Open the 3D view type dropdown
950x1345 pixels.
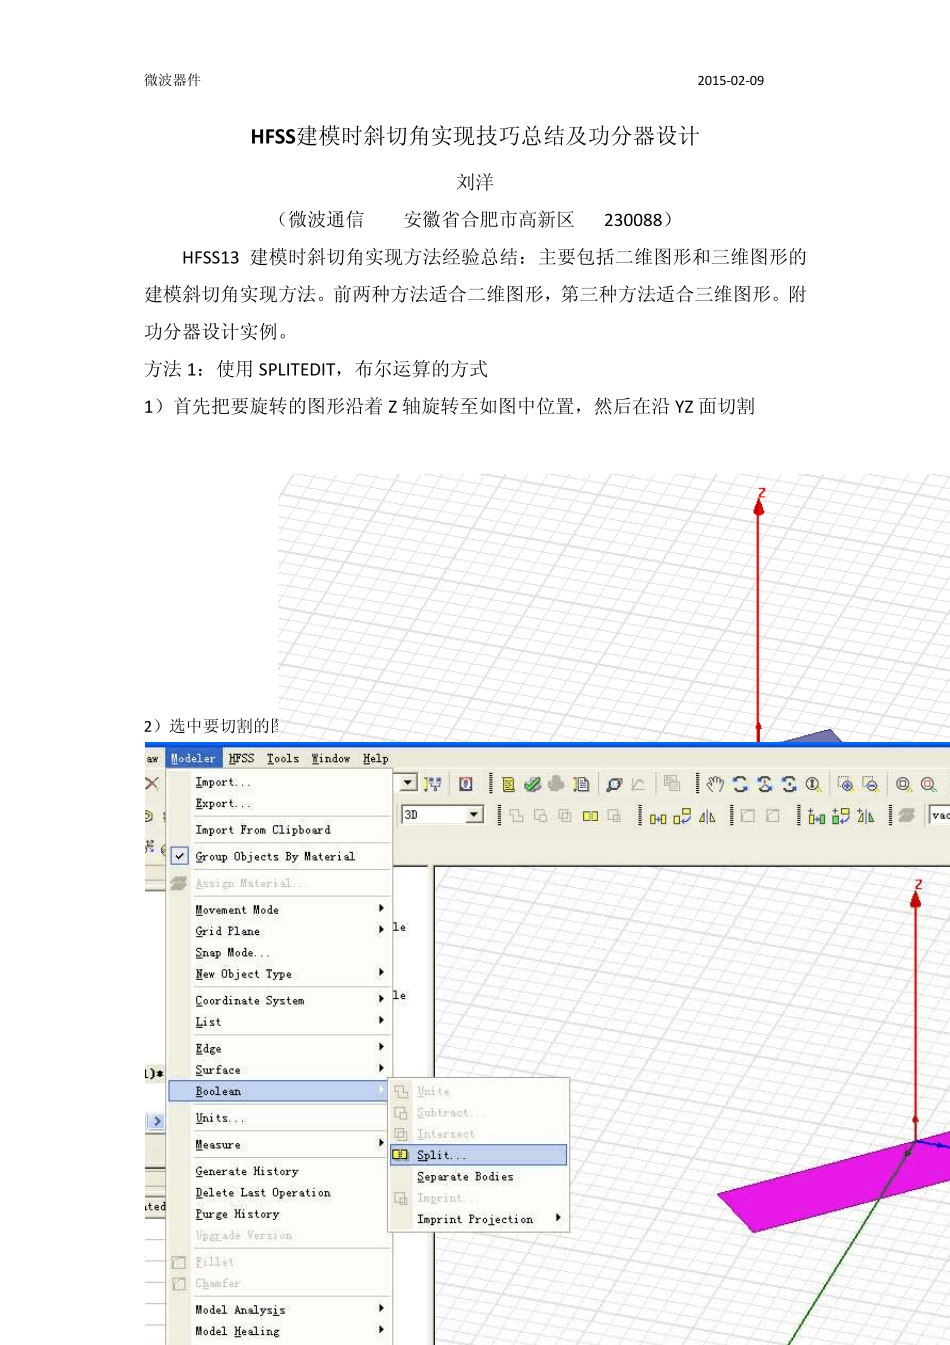(474, 815)
